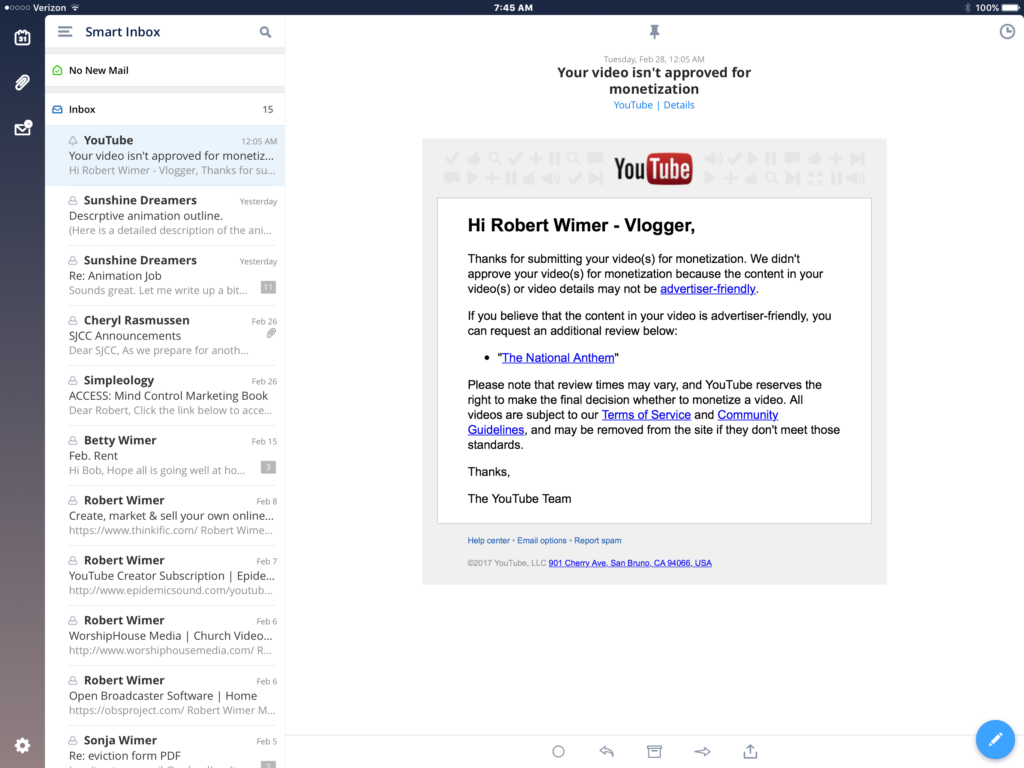Open Robert Wimer Open Broadcaster Software email
The height and width of the screenshot is (768, 1024).
click(165, 696)
